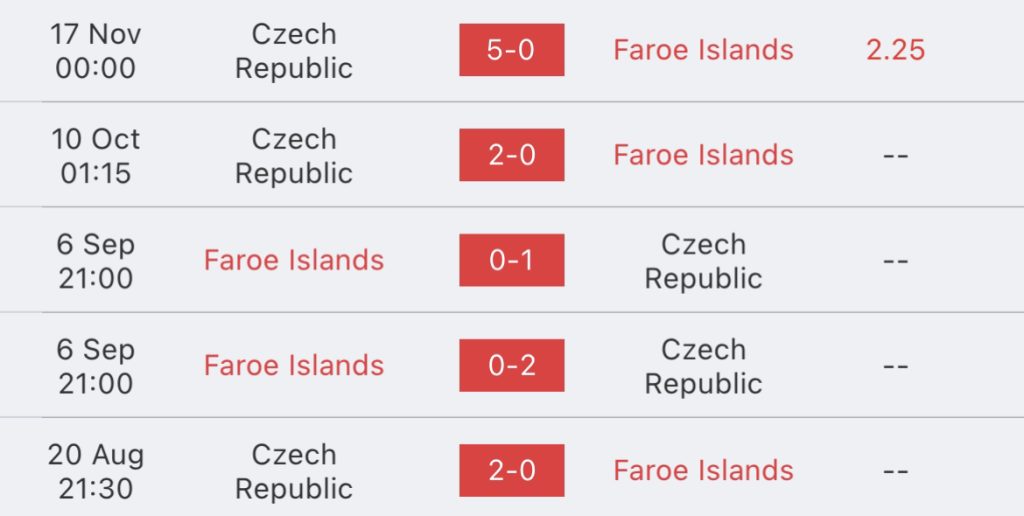Select Czech Republic beside the 0-2 score

pos(703,366)
